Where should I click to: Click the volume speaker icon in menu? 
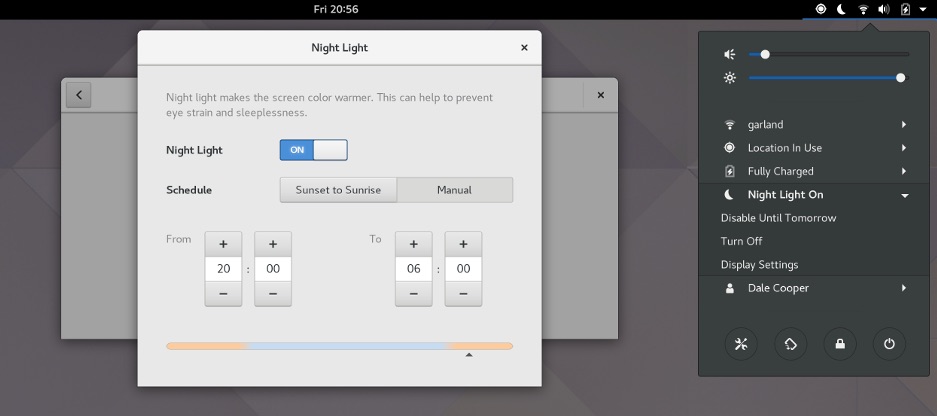coord(730,54)
